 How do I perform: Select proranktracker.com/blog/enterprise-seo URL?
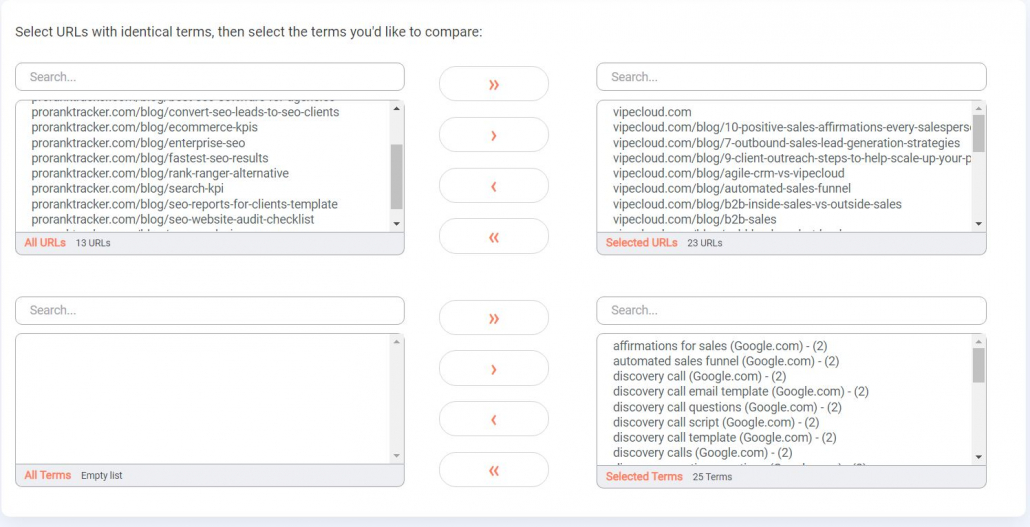[x=138, y=143]
